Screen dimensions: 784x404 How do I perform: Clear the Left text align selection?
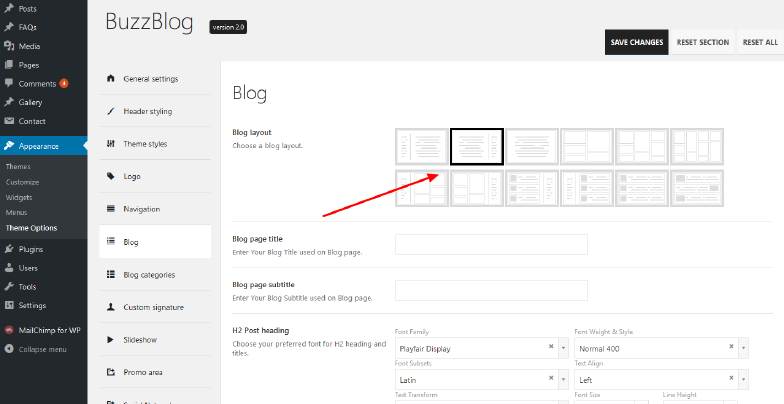click(731, 378)
